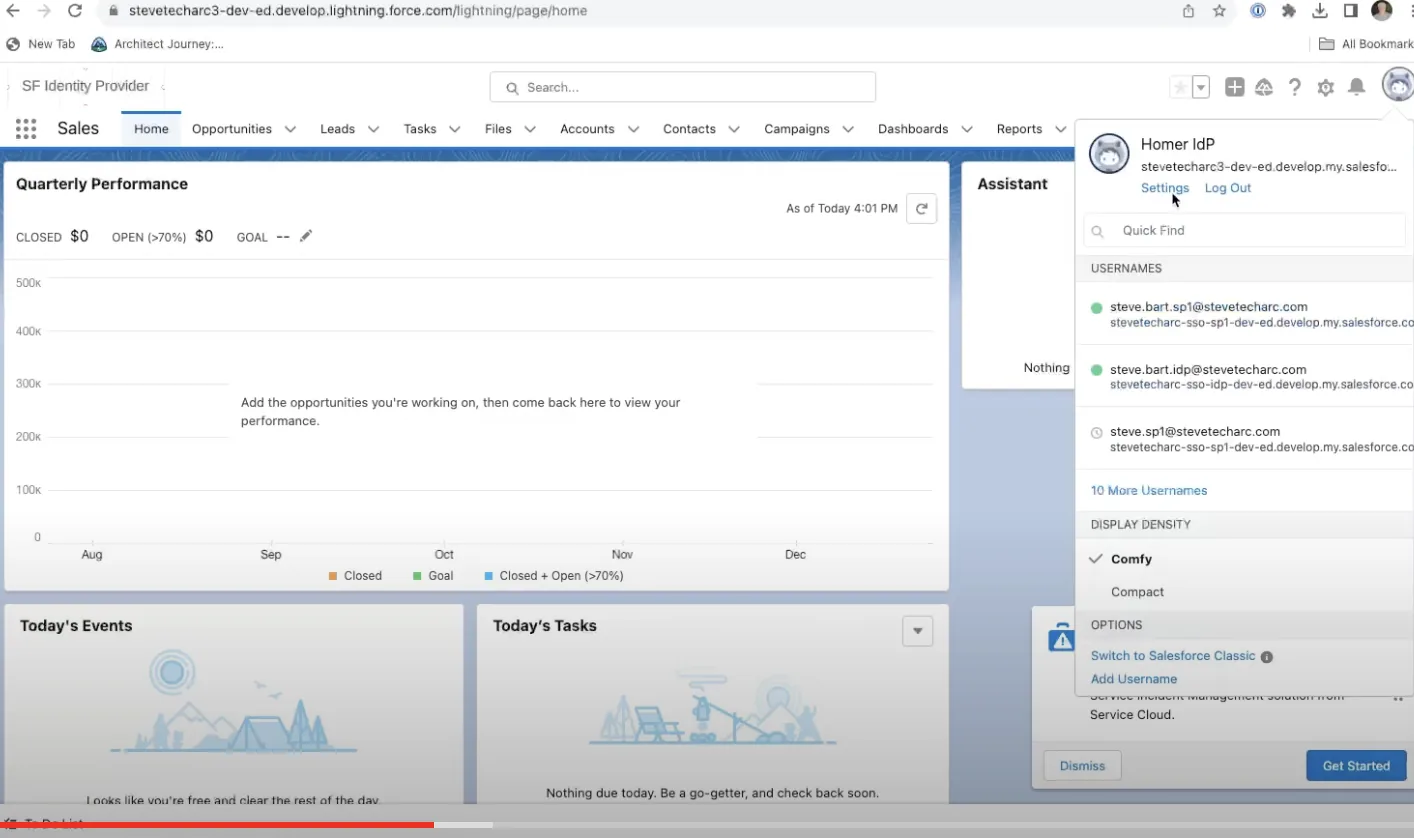Click the Favorites star icon
The width and height of the screenshot is (1414, 838).
(x=1180, y=88)
